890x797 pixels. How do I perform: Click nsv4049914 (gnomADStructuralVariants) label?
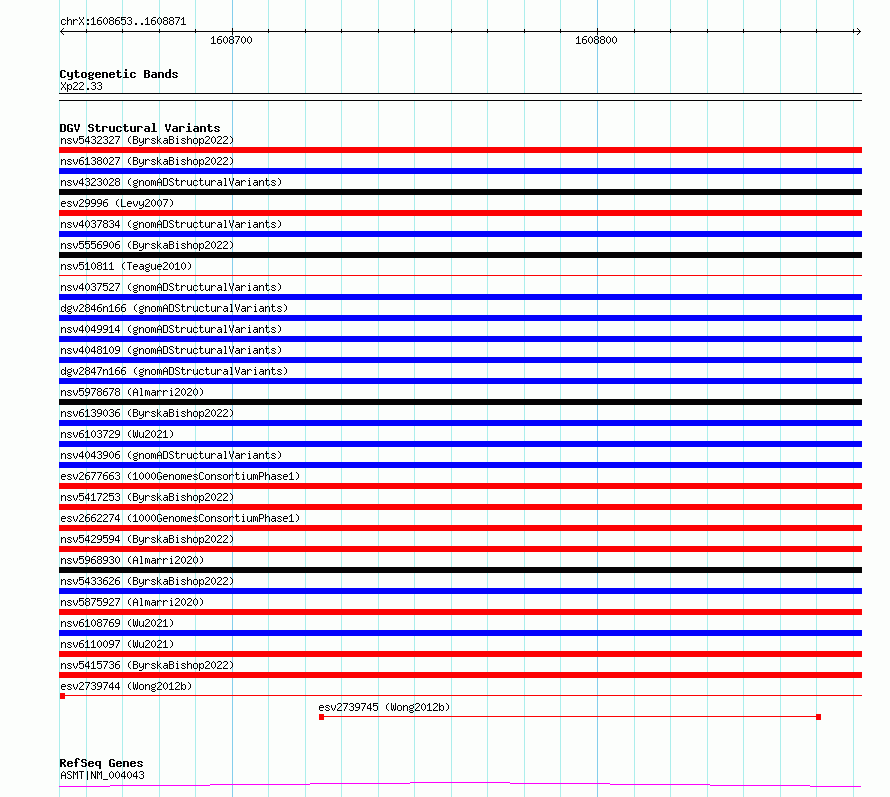click(x=171, y=329)
